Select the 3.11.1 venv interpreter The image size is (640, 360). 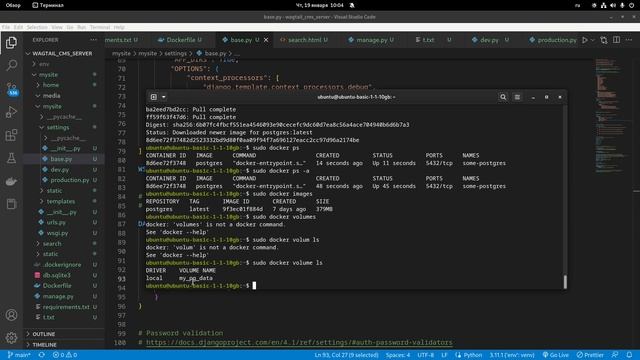(x=512, y=355)
